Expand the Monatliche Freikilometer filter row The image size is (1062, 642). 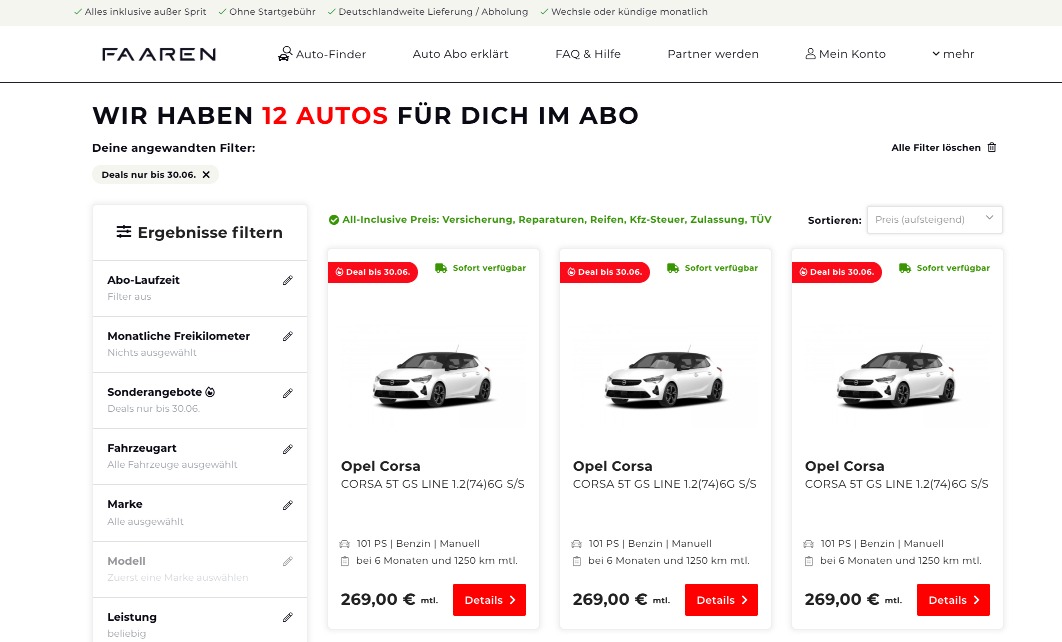[200, 344]
